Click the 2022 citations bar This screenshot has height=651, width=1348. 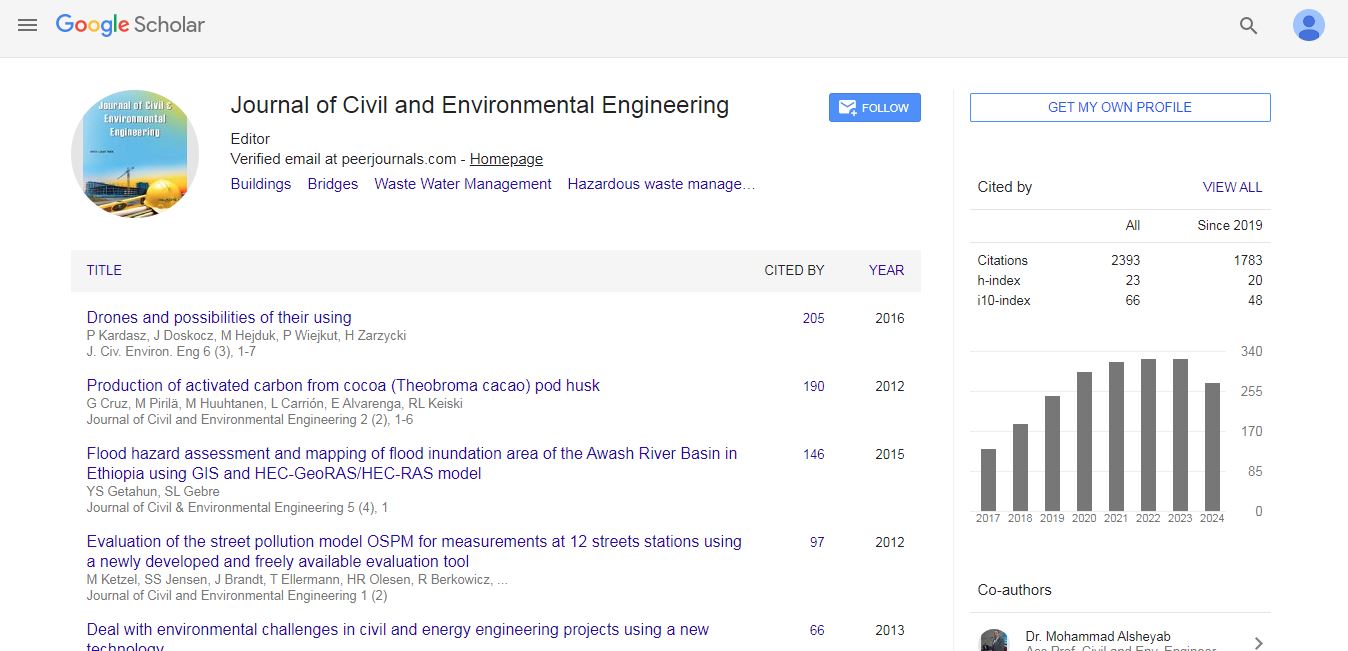click(x=1148, y=435)
